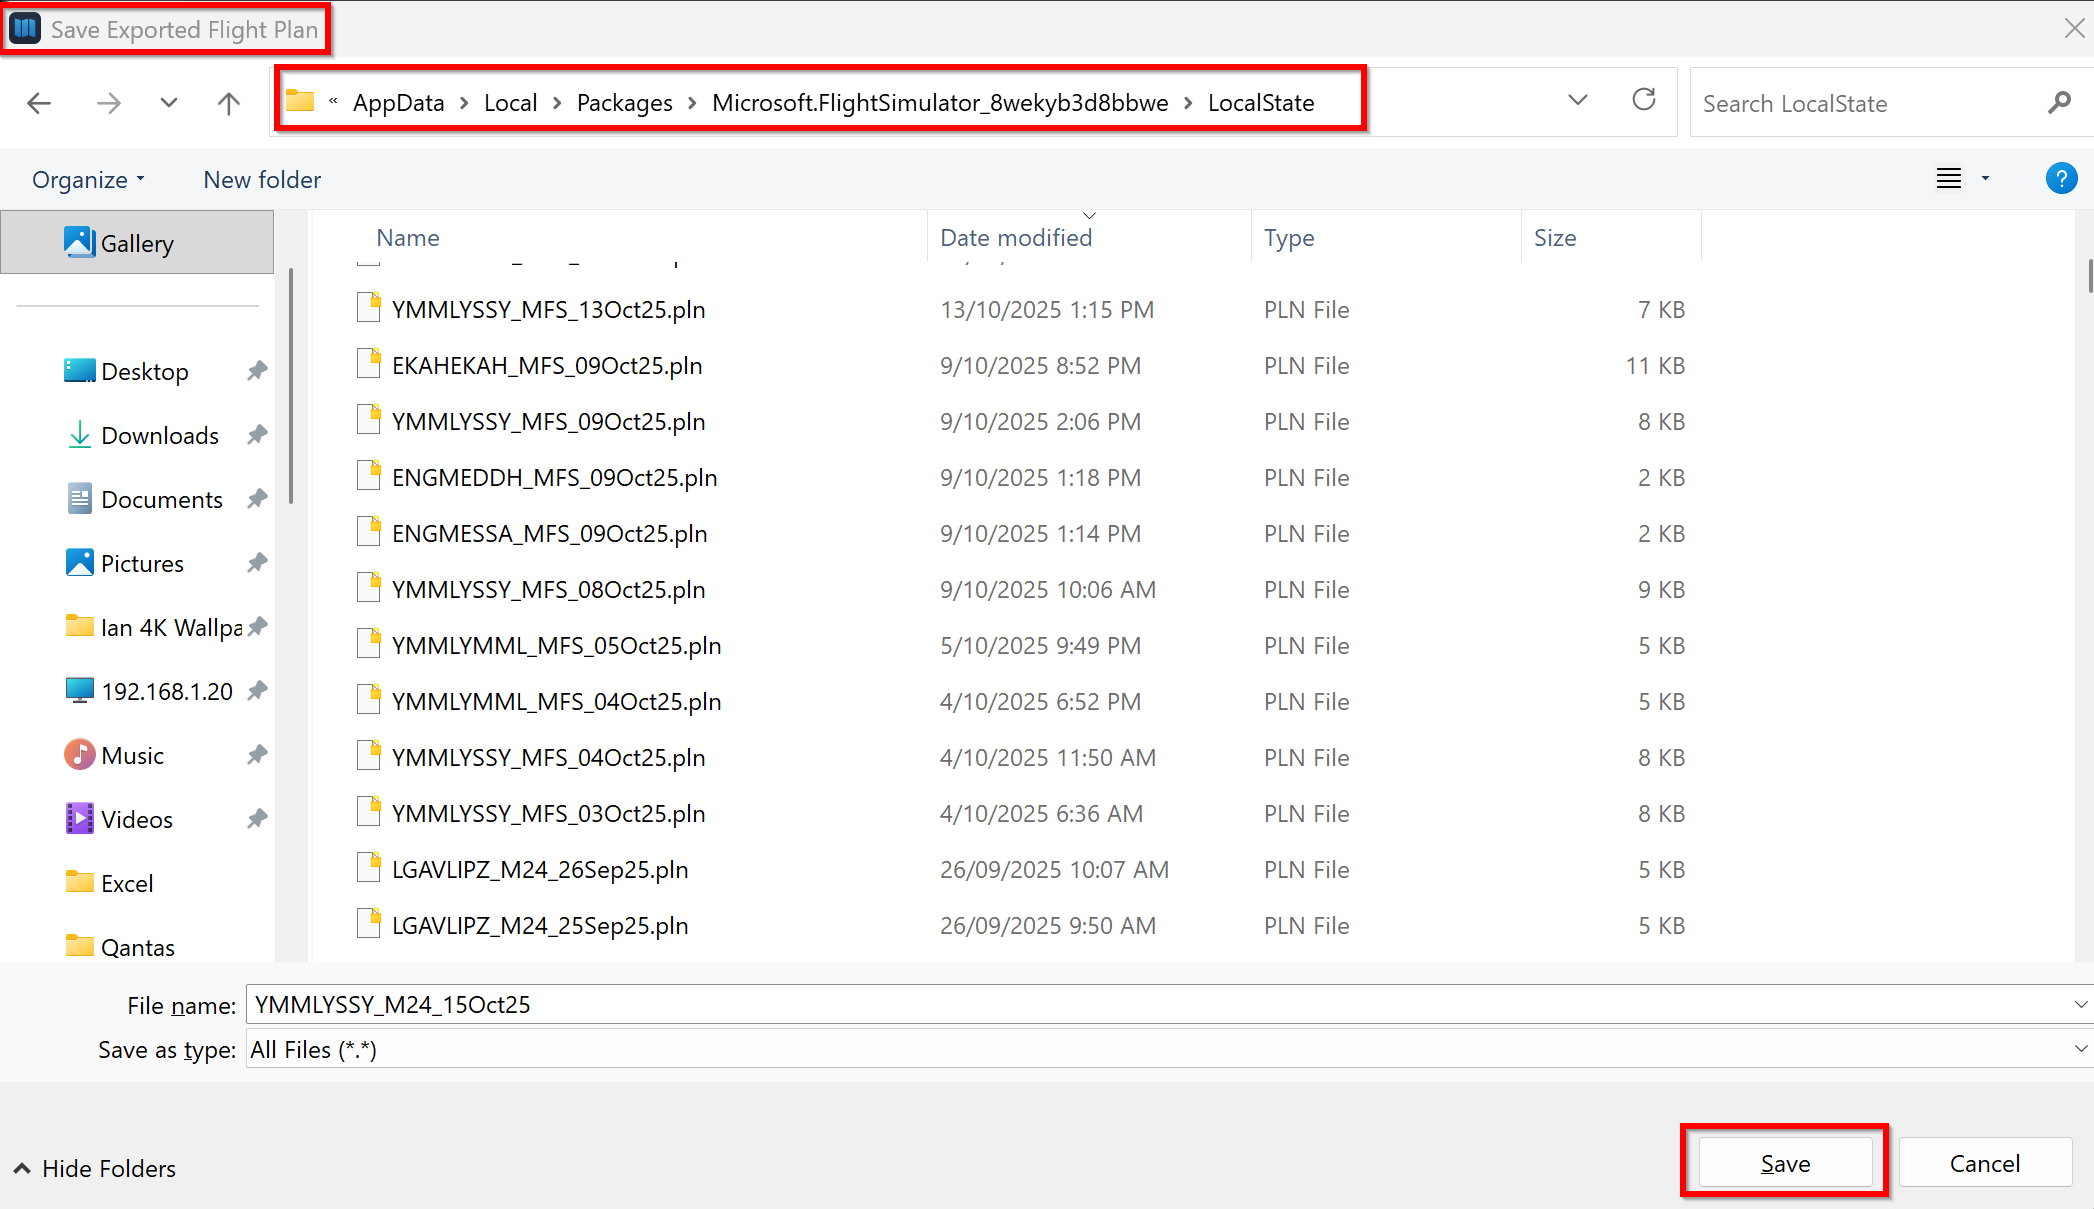Open the view options dropdown arrow
Image resolution: width=2094 pixels, height=1209 pixels.
tap(1986, 179)
